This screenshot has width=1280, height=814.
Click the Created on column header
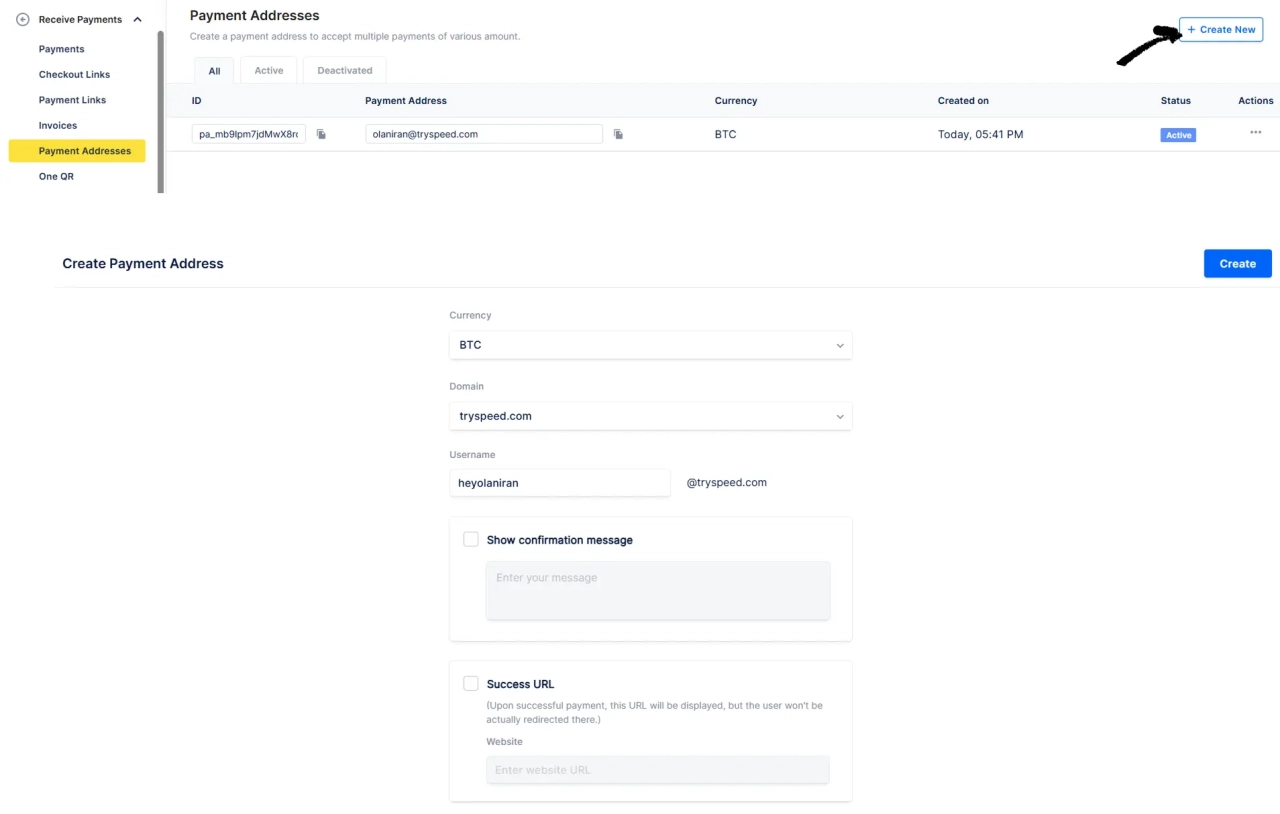pos(963,101)
